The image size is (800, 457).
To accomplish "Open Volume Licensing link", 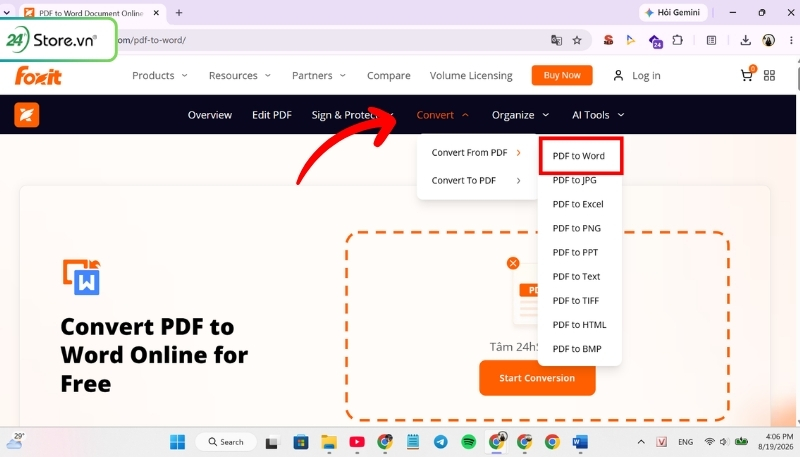I will (471, 75).
